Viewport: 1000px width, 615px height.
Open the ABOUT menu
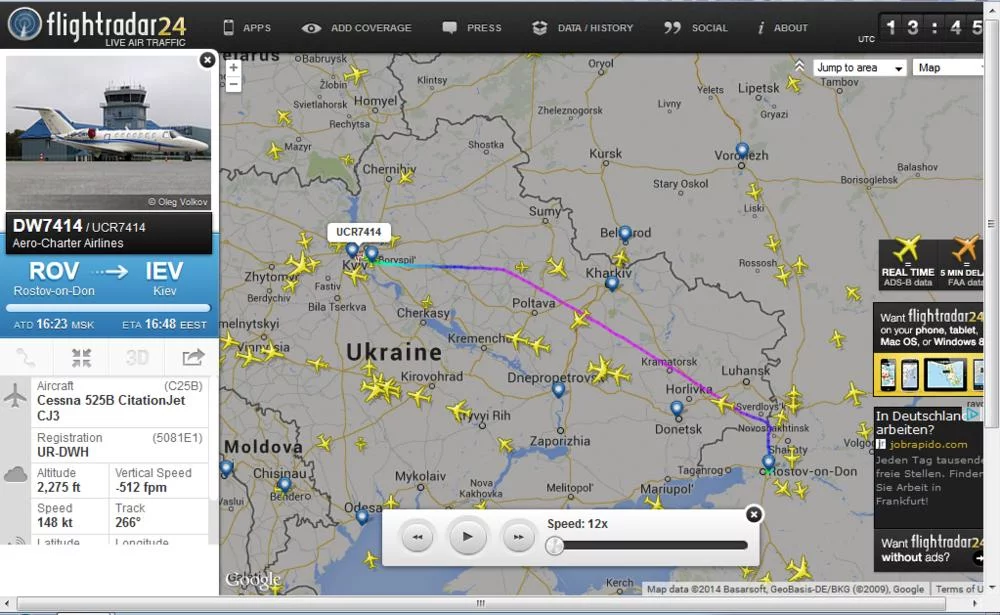point(783,28)
